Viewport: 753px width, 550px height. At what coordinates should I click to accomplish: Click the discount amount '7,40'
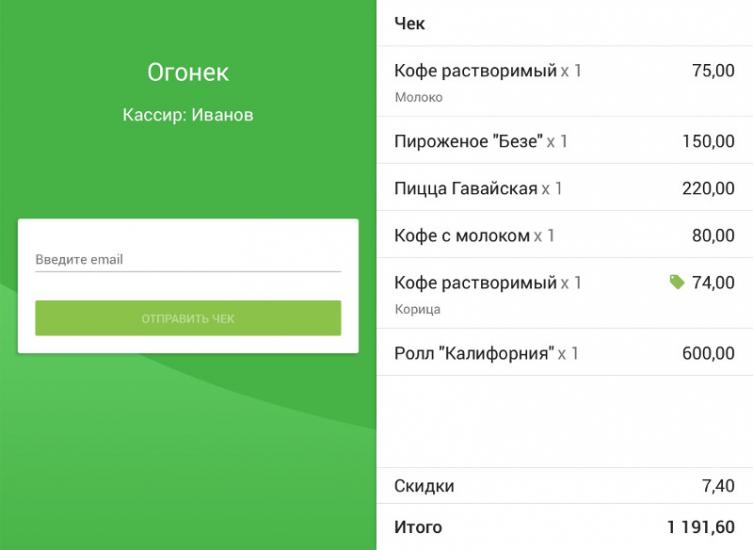coord(718,486)
